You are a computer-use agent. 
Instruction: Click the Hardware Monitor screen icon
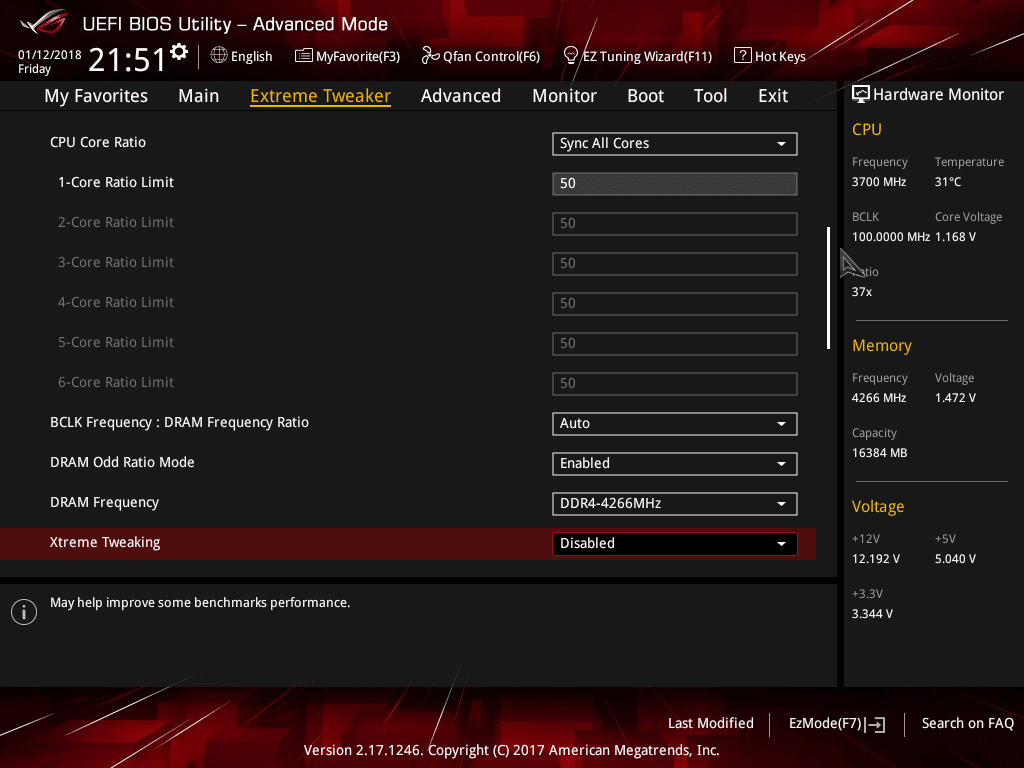(861, 95)
